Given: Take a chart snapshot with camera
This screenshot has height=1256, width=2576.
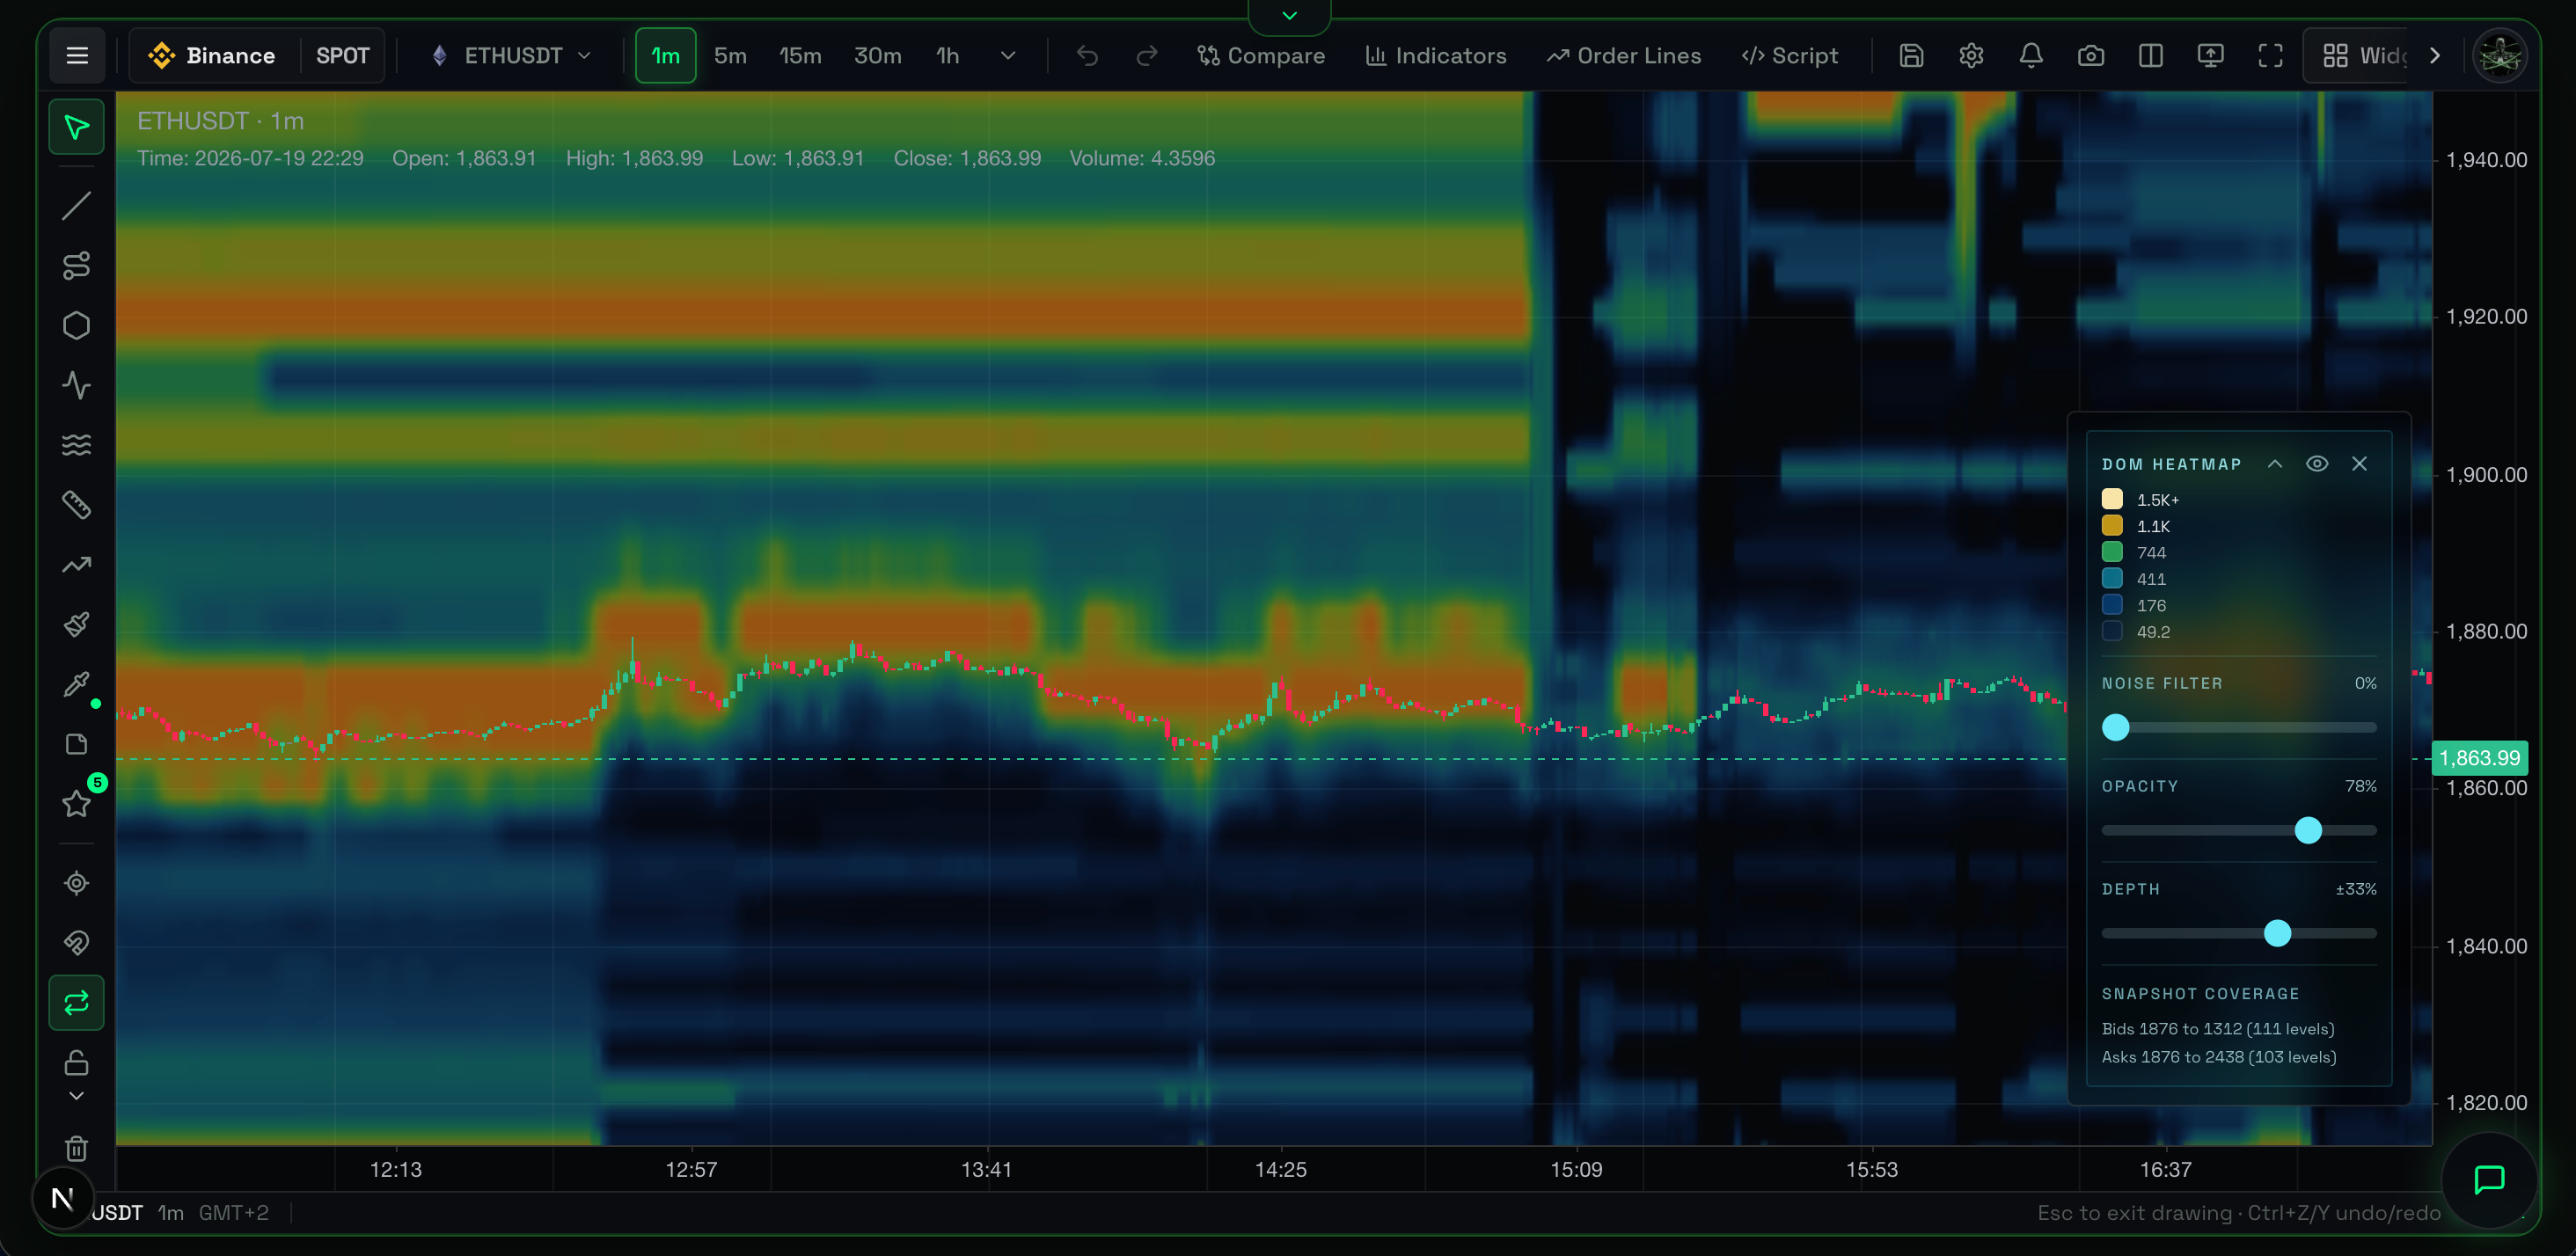Looking at the screenshot, I should tap(2091, 56).
